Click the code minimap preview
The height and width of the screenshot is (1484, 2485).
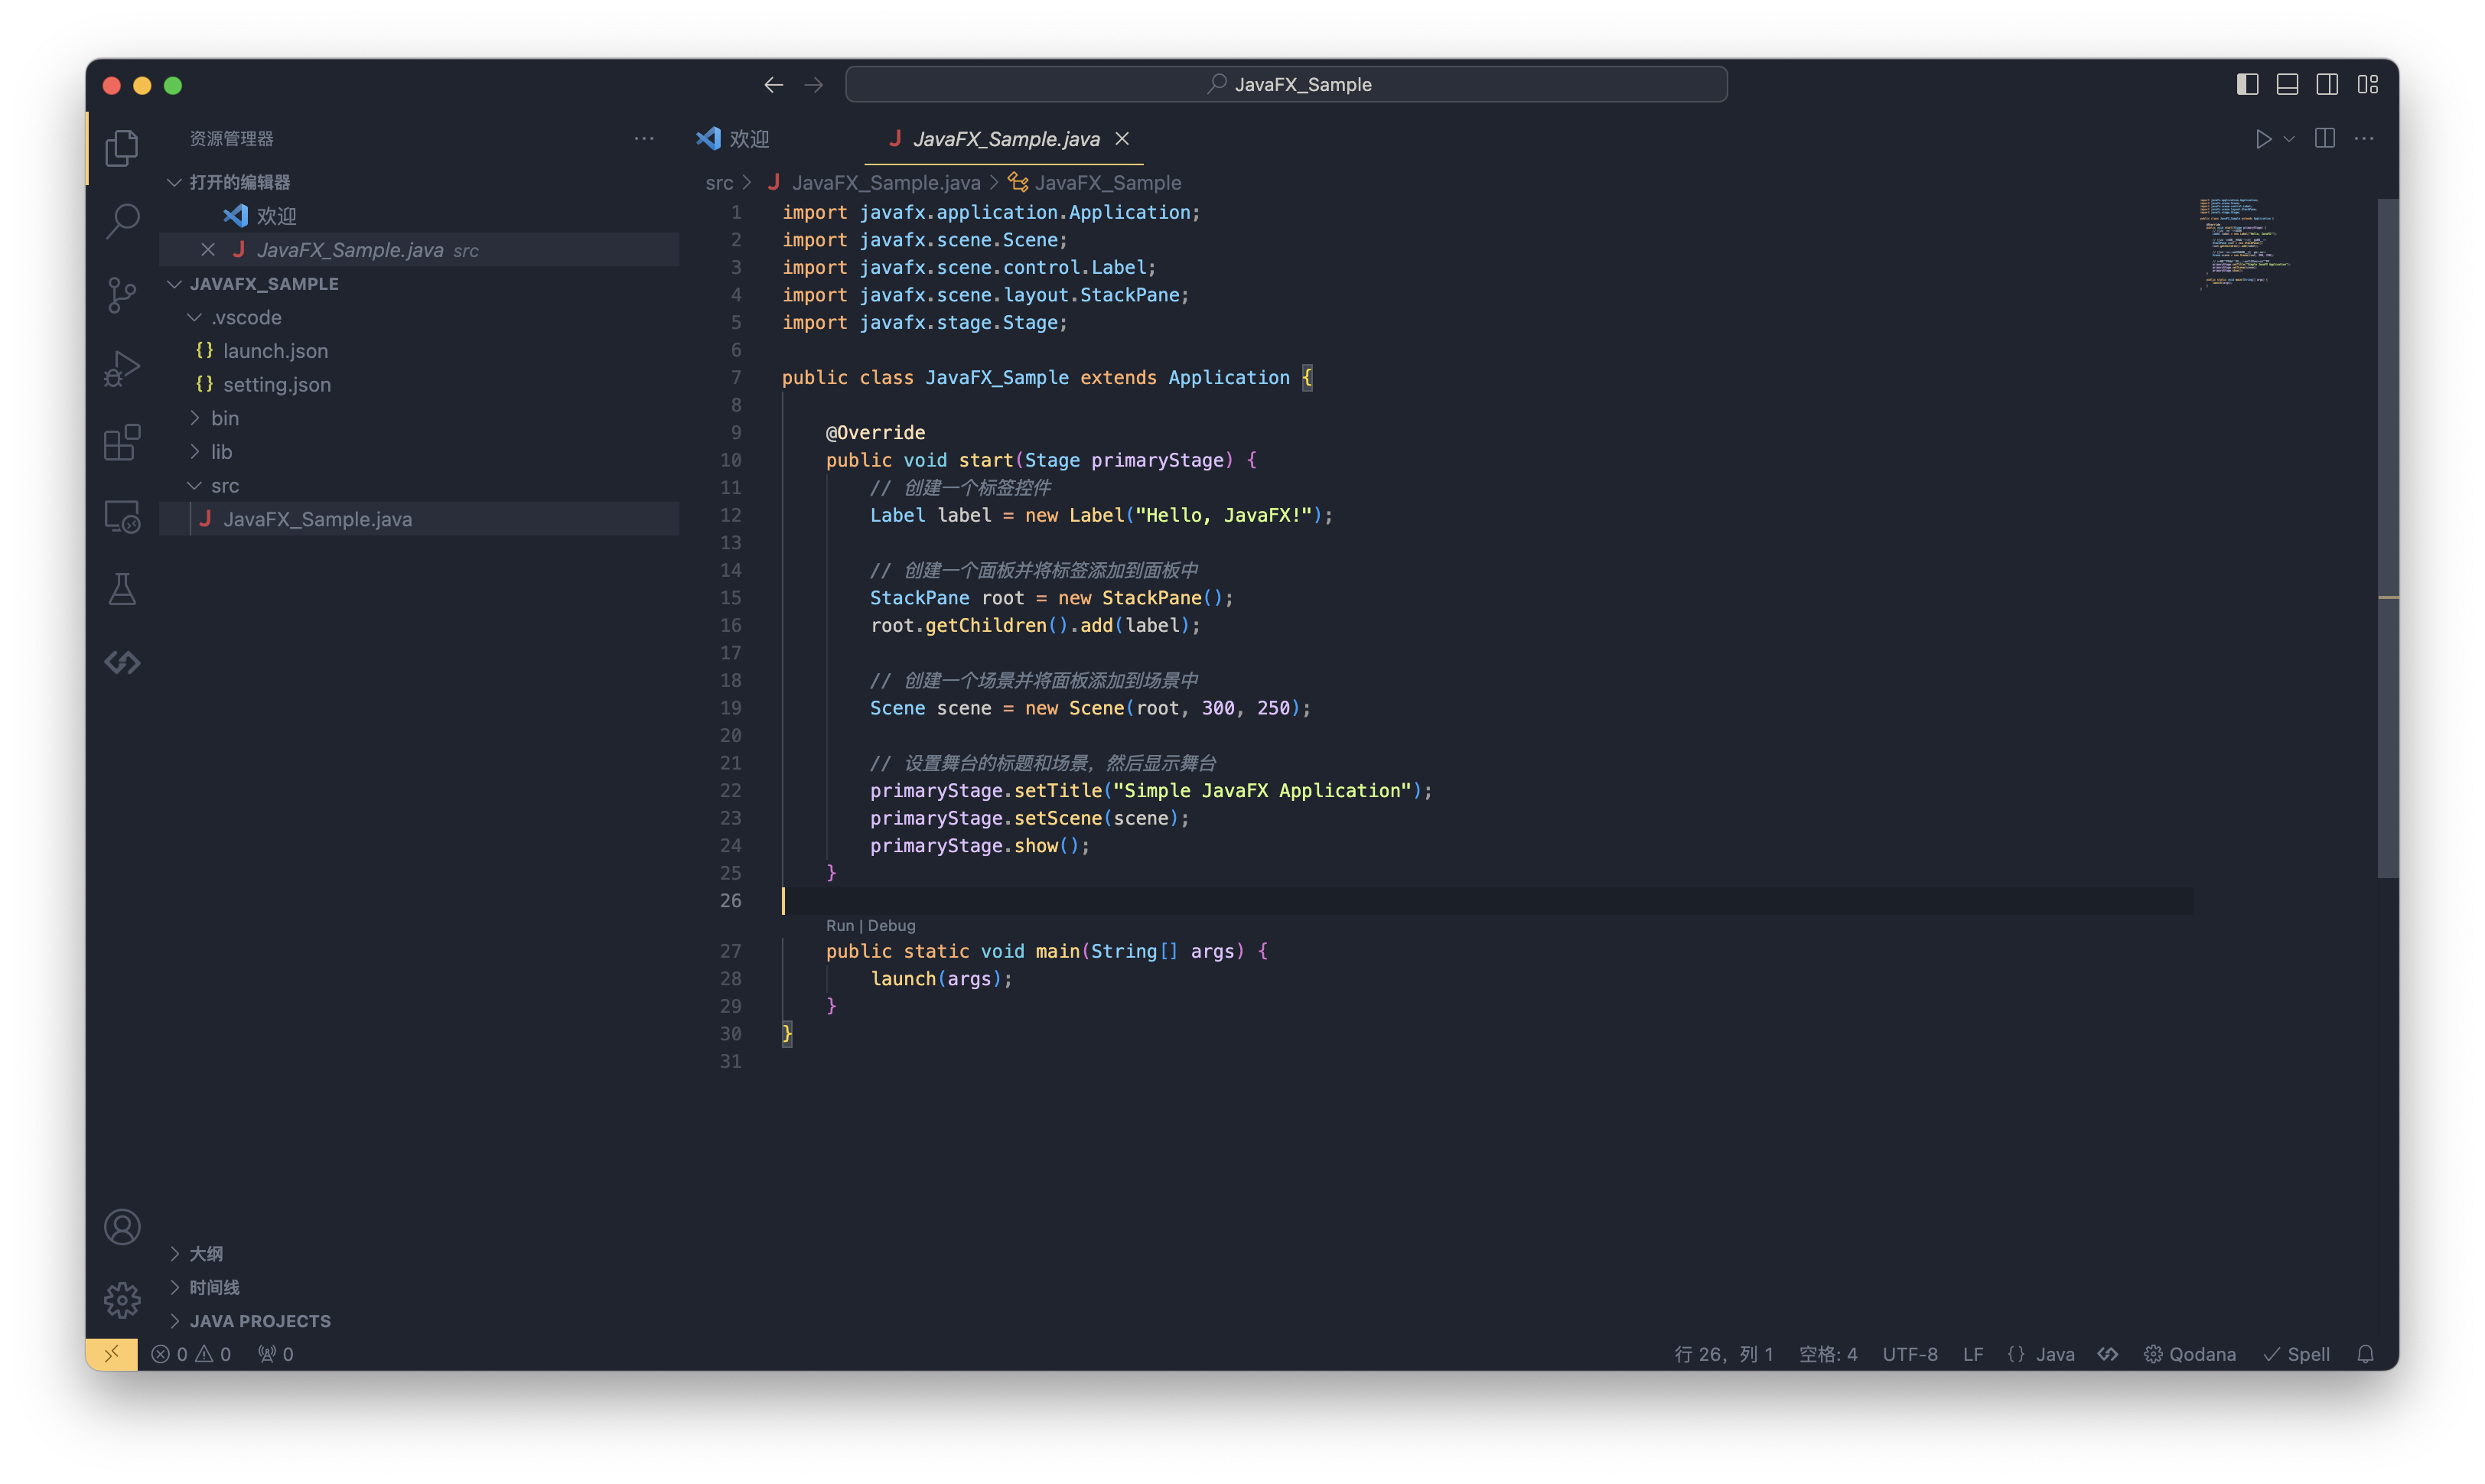pyautogui.click(x=2245, y=245)
